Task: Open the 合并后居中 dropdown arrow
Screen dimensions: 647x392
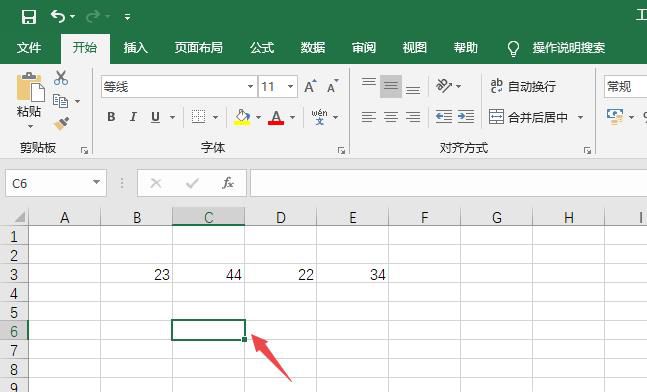Action: pos(580,118)
